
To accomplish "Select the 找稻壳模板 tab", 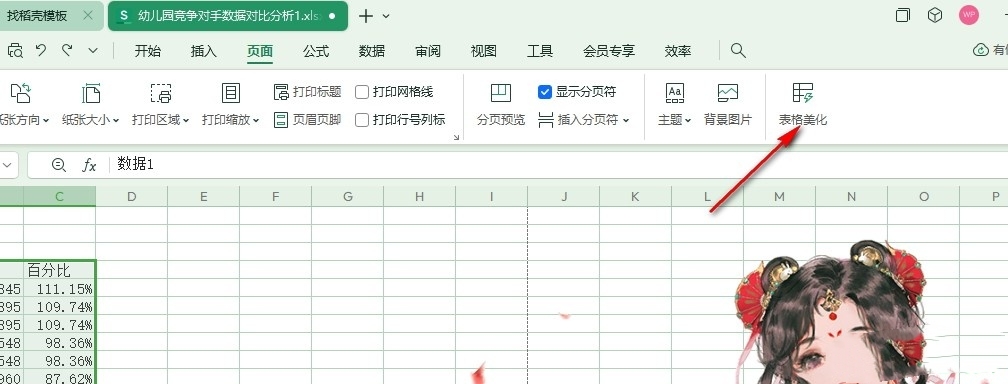I will [x=37, y=16].
